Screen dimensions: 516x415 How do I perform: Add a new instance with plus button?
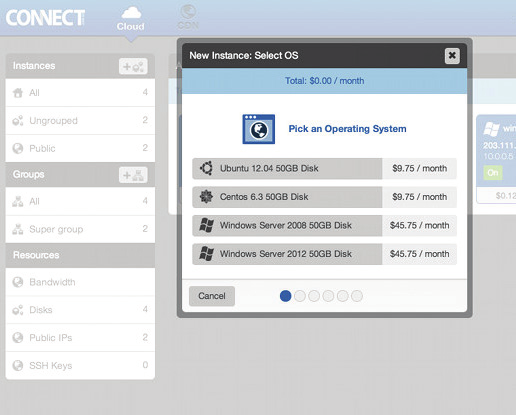pos(133,66)
